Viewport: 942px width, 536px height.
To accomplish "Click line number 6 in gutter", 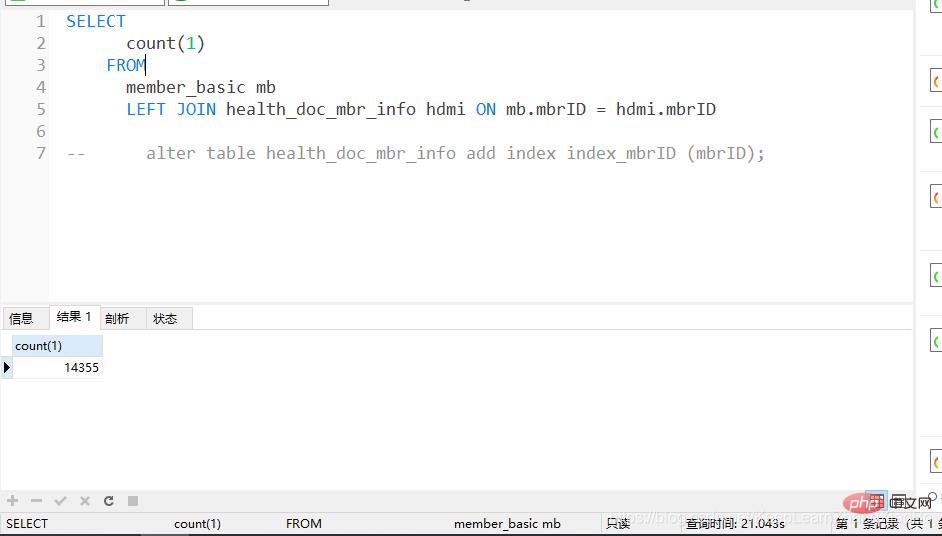I will coord(40,131).
